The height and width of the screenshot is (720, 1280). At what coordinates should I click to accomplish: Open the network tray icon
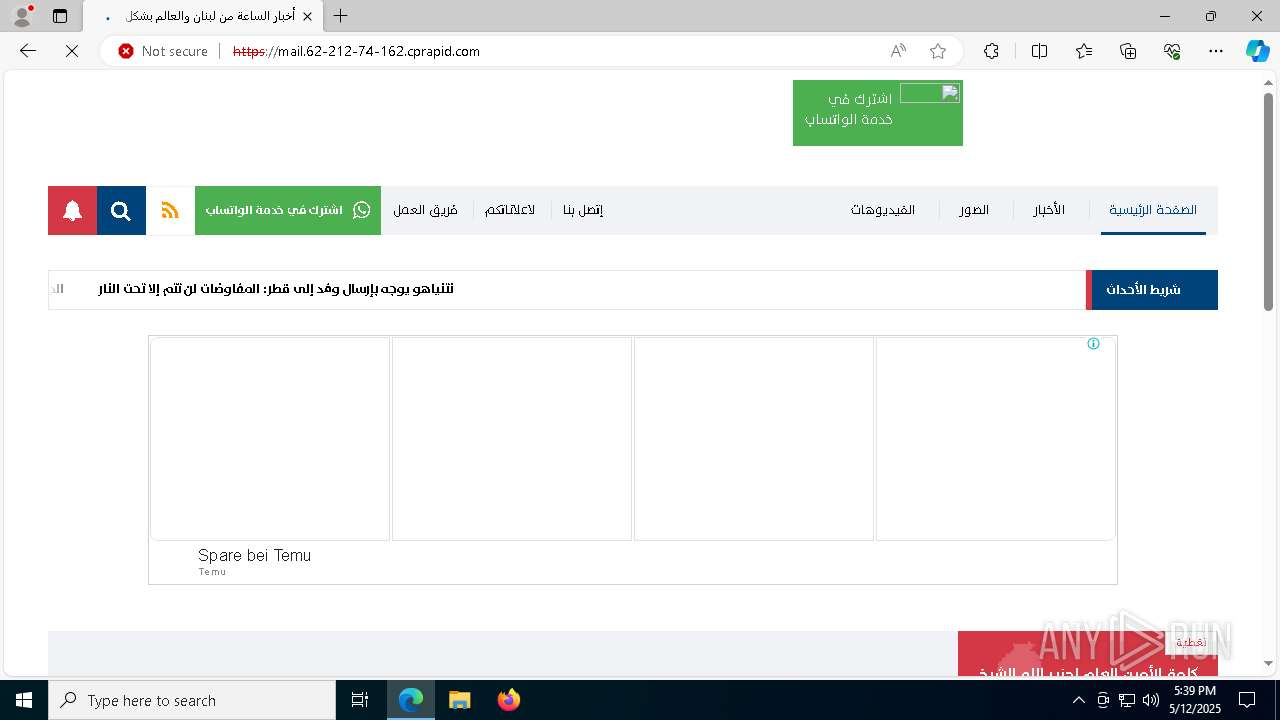[x=1127, y=700]
